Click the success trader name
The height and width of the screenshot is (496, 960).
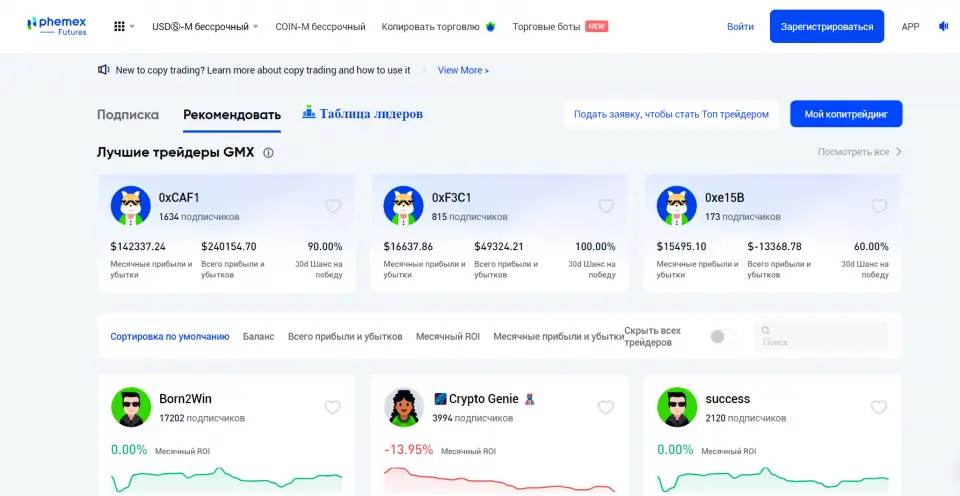[727, 399]
